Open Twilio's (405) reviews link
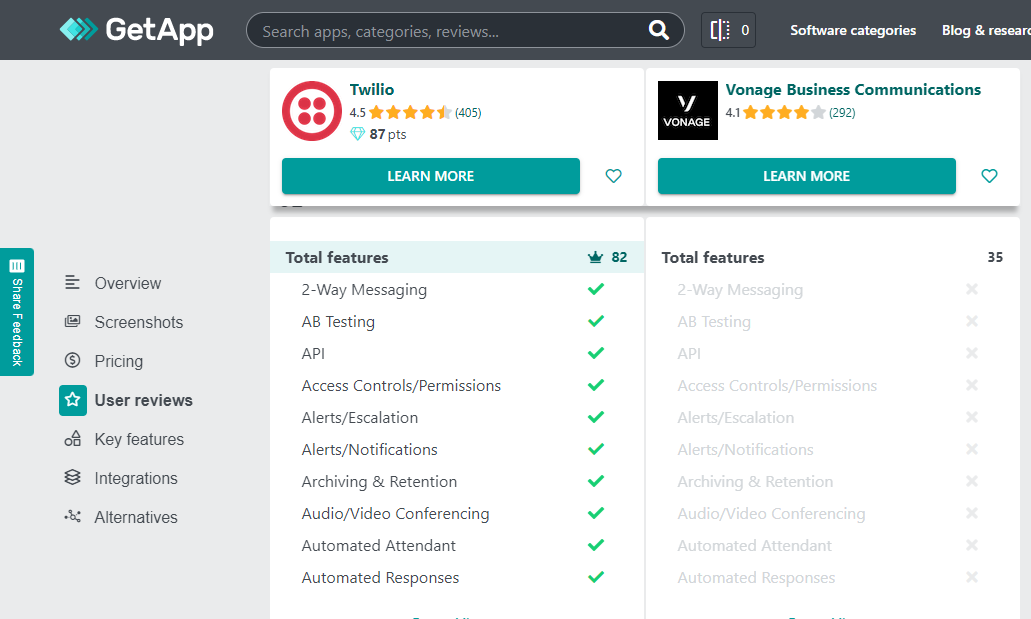 (x=468, y=112)
